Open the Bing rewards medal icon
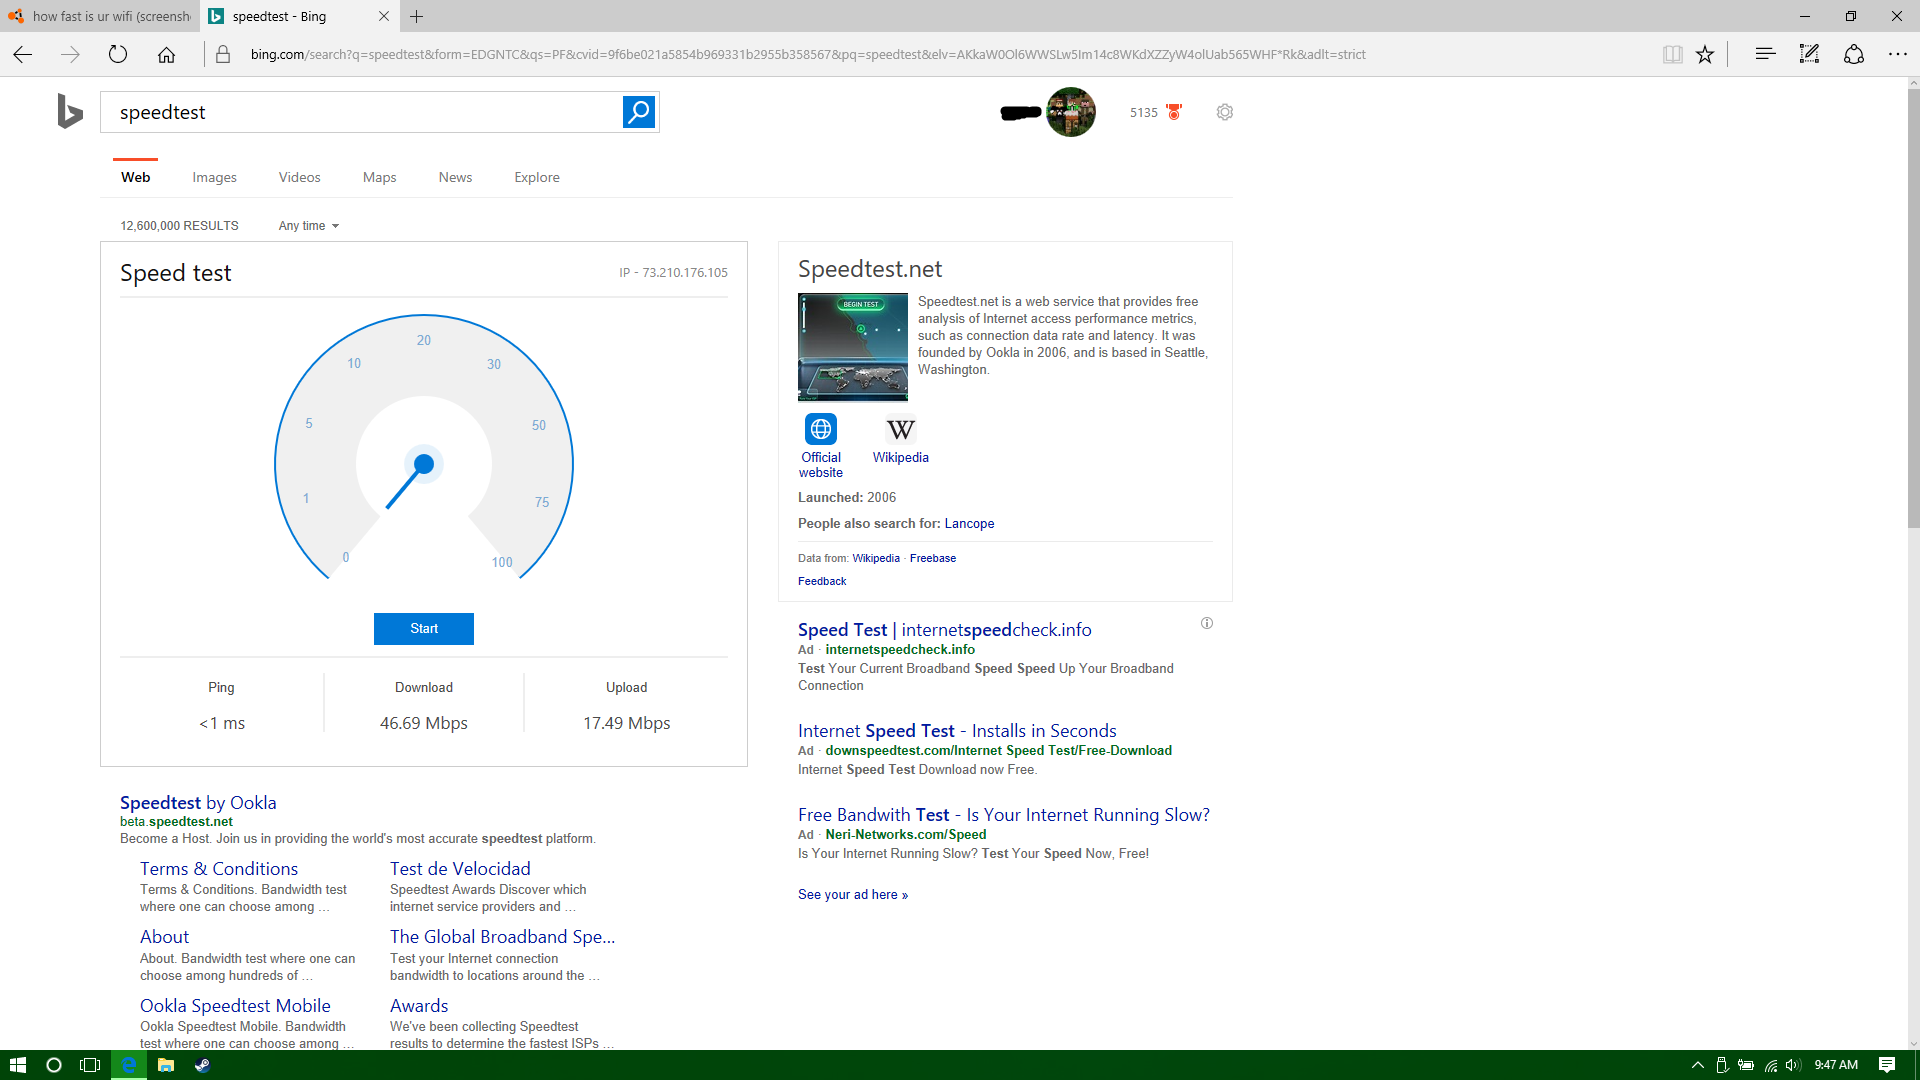The image size is (1920, 1080). click(x=1174, y=112)
